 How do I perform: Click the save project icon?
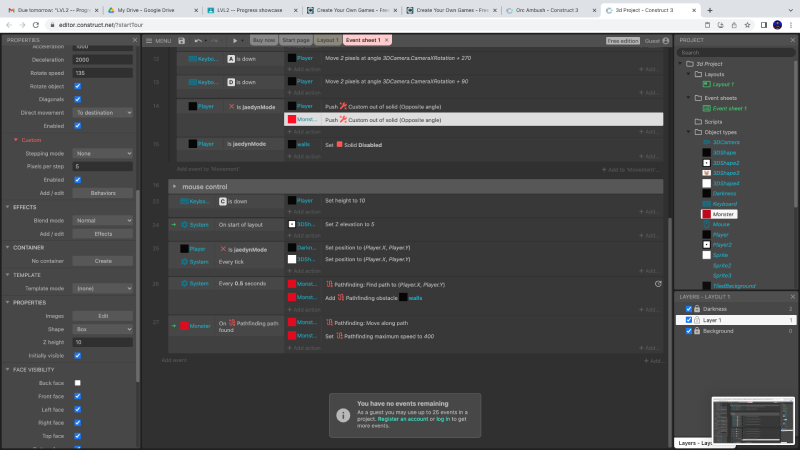tap(181, 40)
